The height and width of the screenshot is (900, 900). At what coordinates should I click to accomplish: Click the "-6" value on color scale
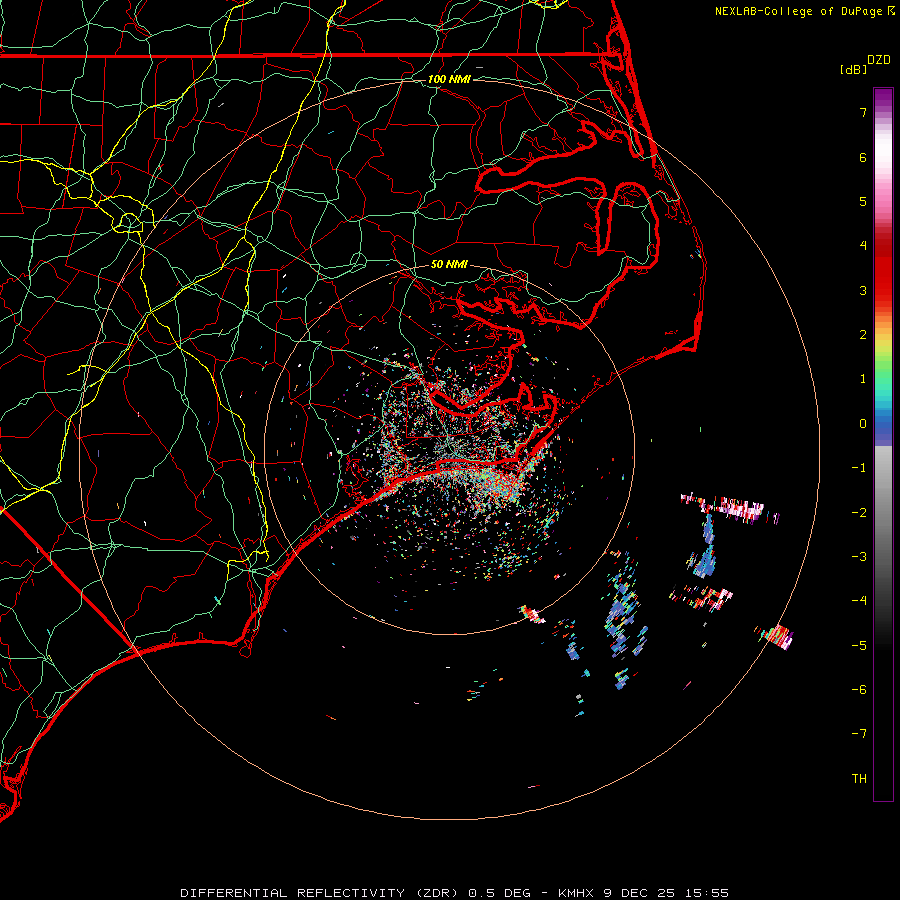859,690
